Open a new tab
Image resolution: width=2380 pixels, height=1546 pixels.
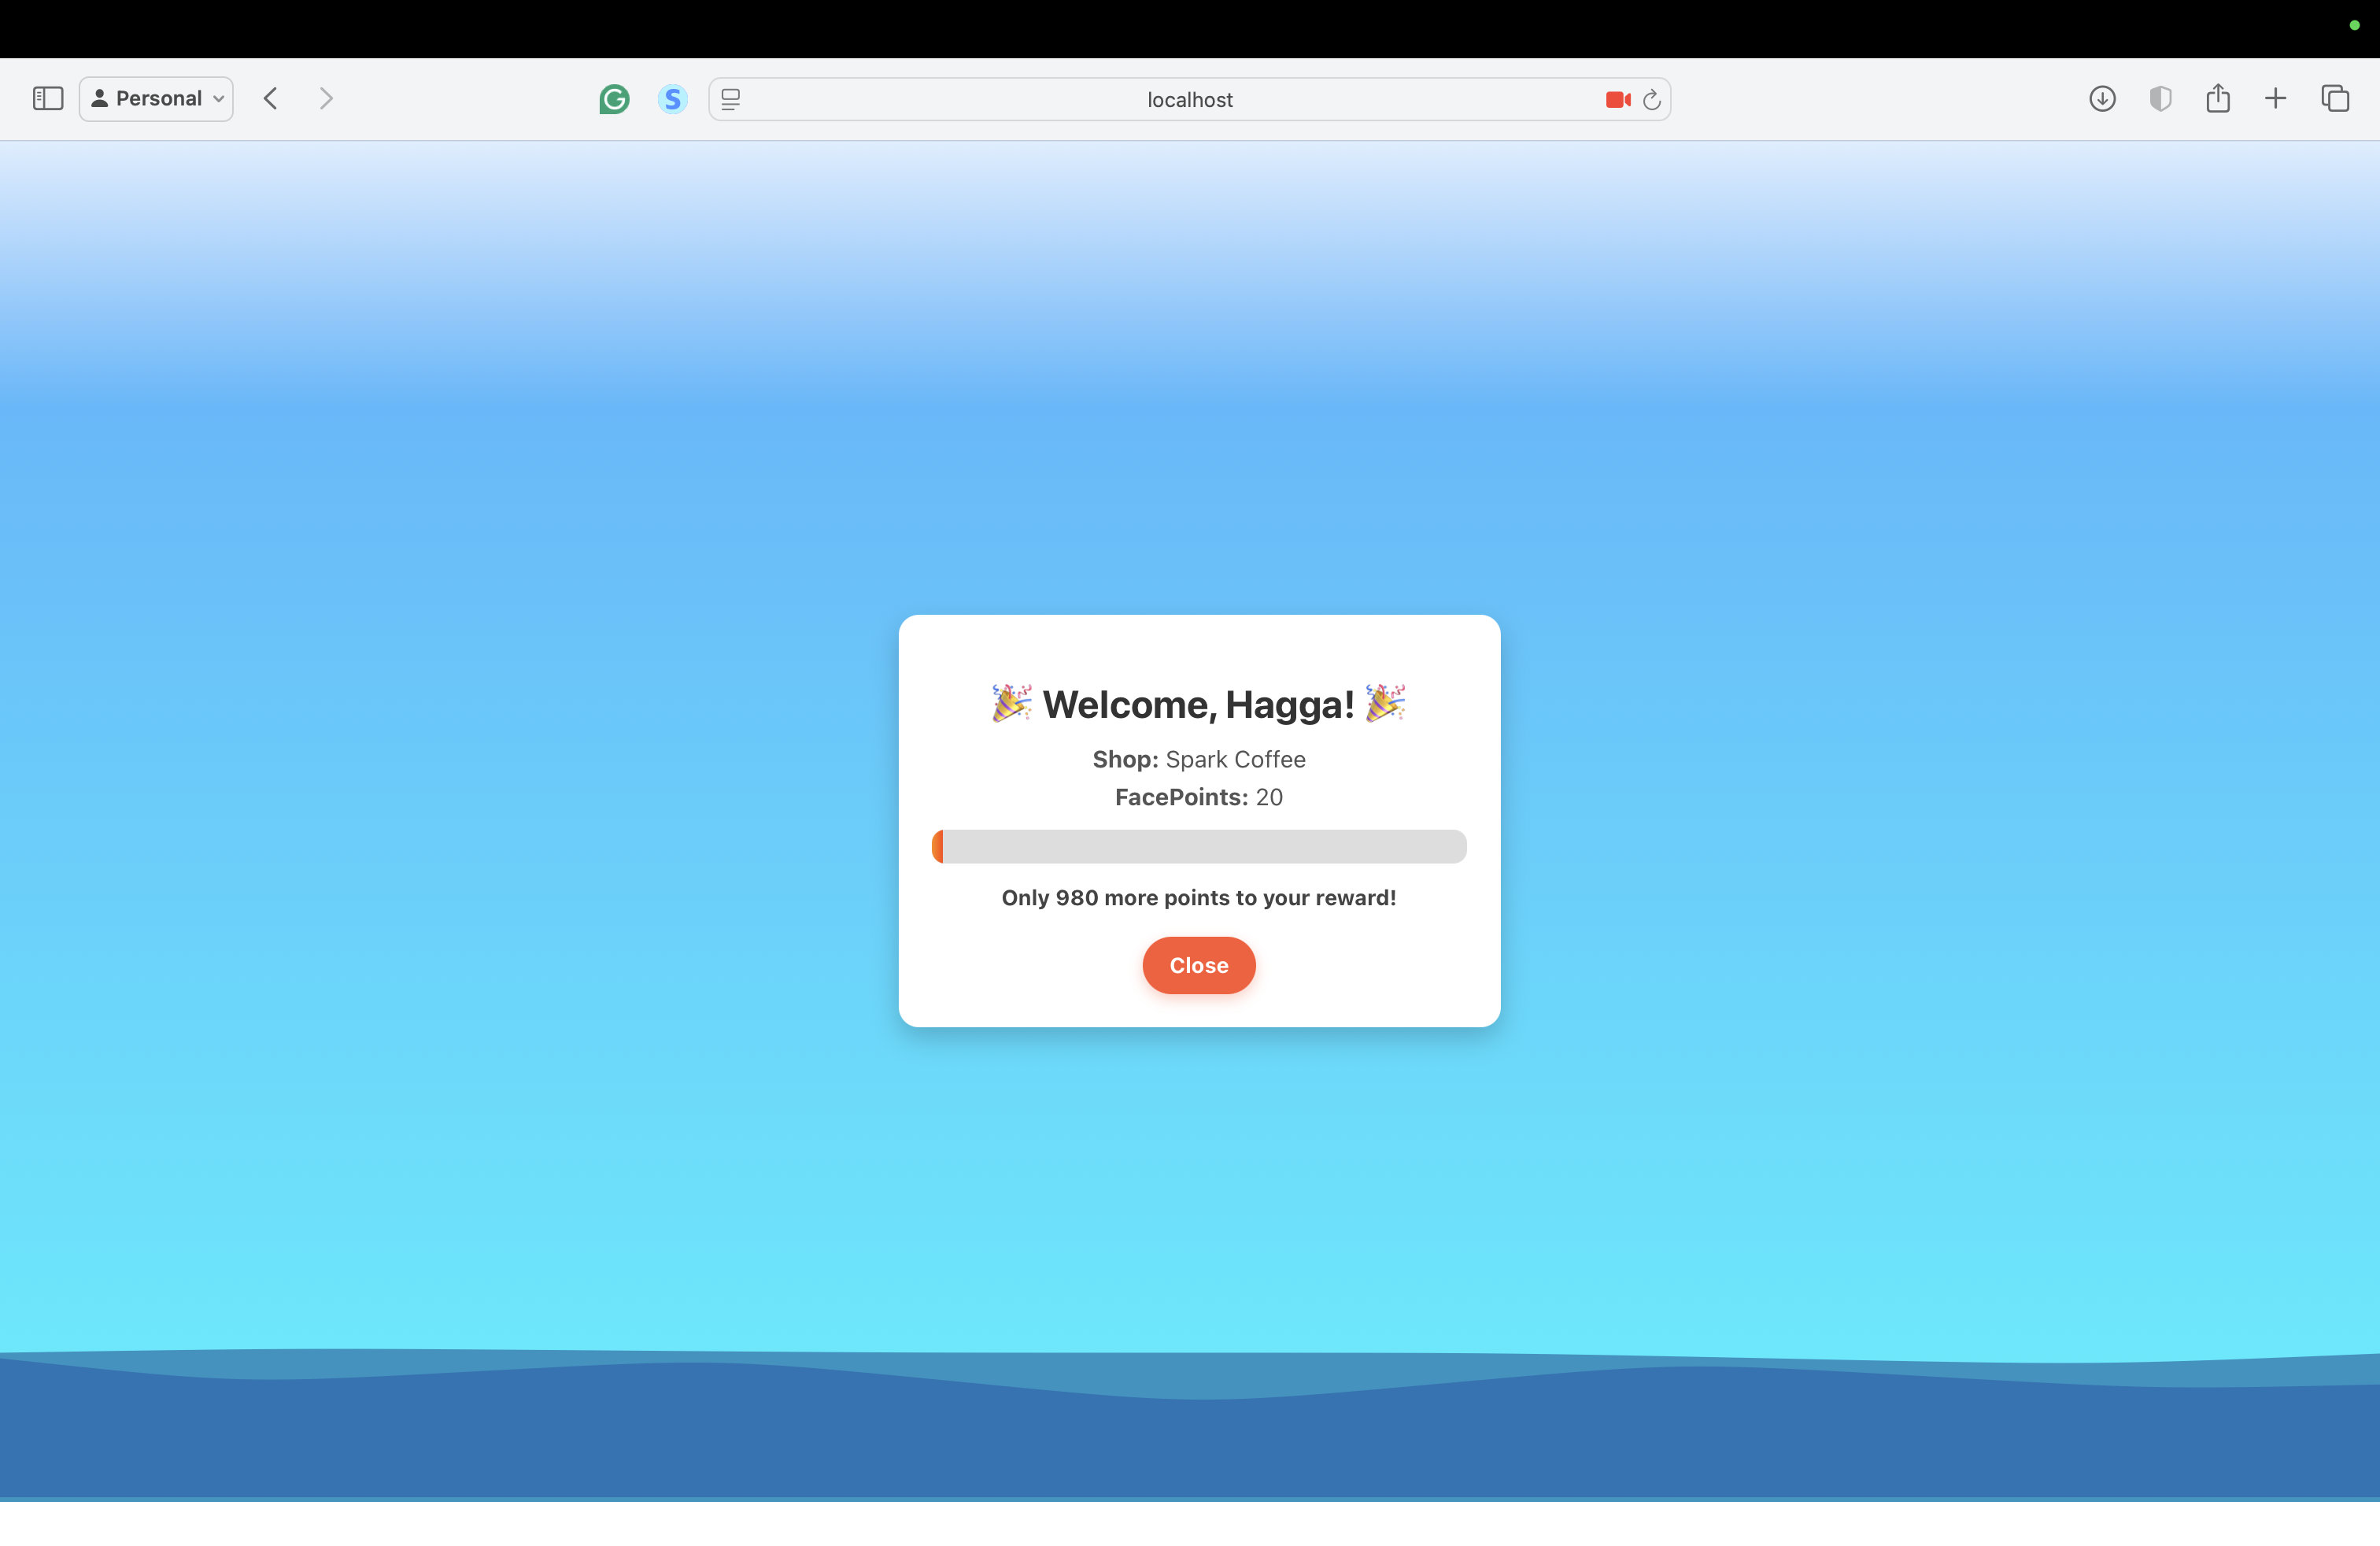point(2275,98)
